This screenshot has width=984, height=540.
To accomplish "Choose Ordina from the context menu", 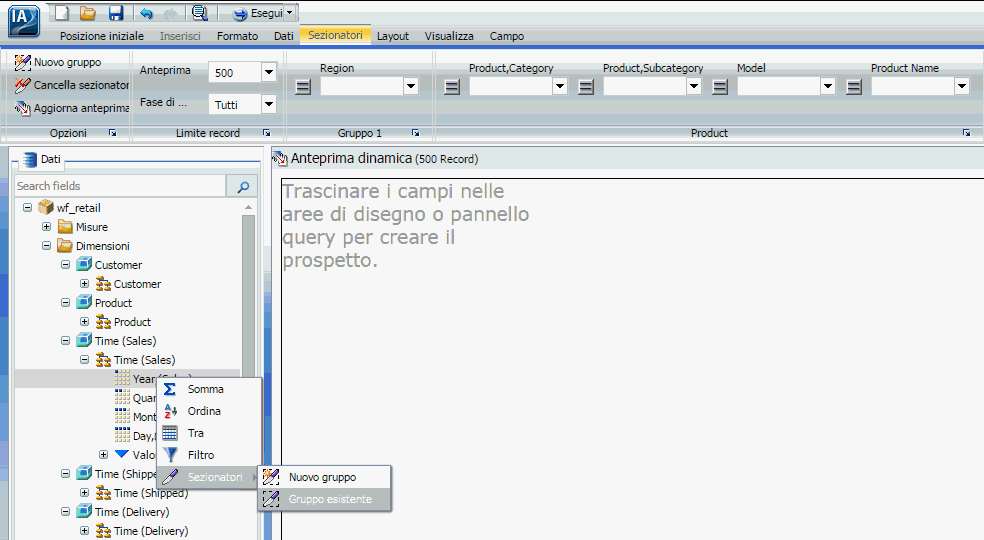I will point(208,411).
